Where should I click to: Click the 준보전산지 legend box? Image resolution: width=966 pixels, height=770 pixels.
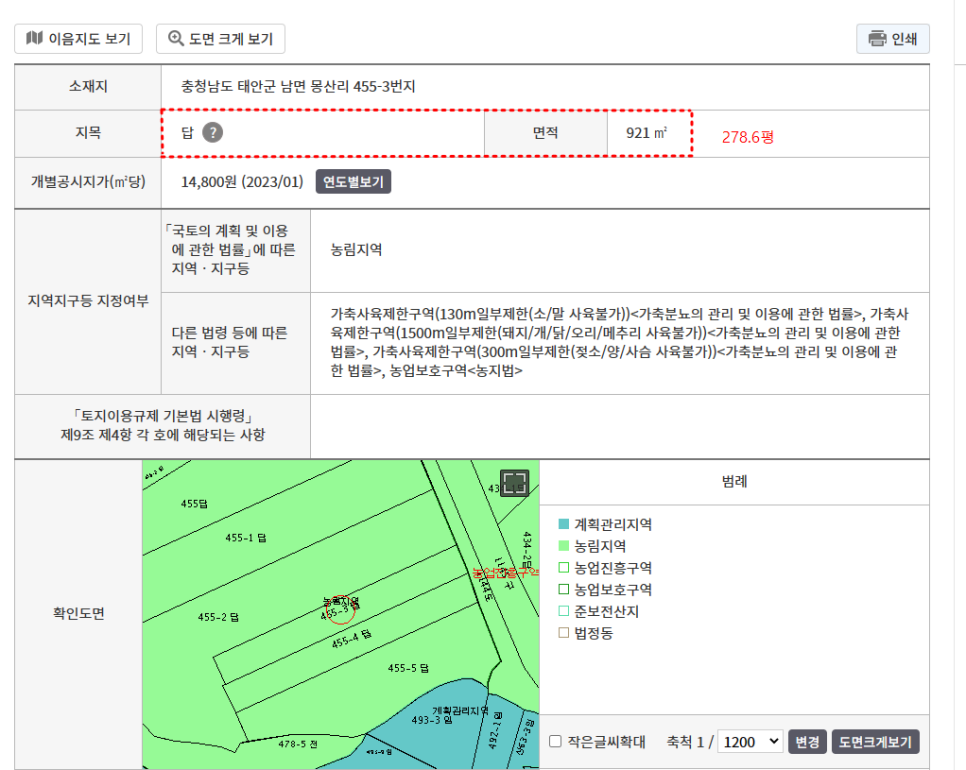563,611
